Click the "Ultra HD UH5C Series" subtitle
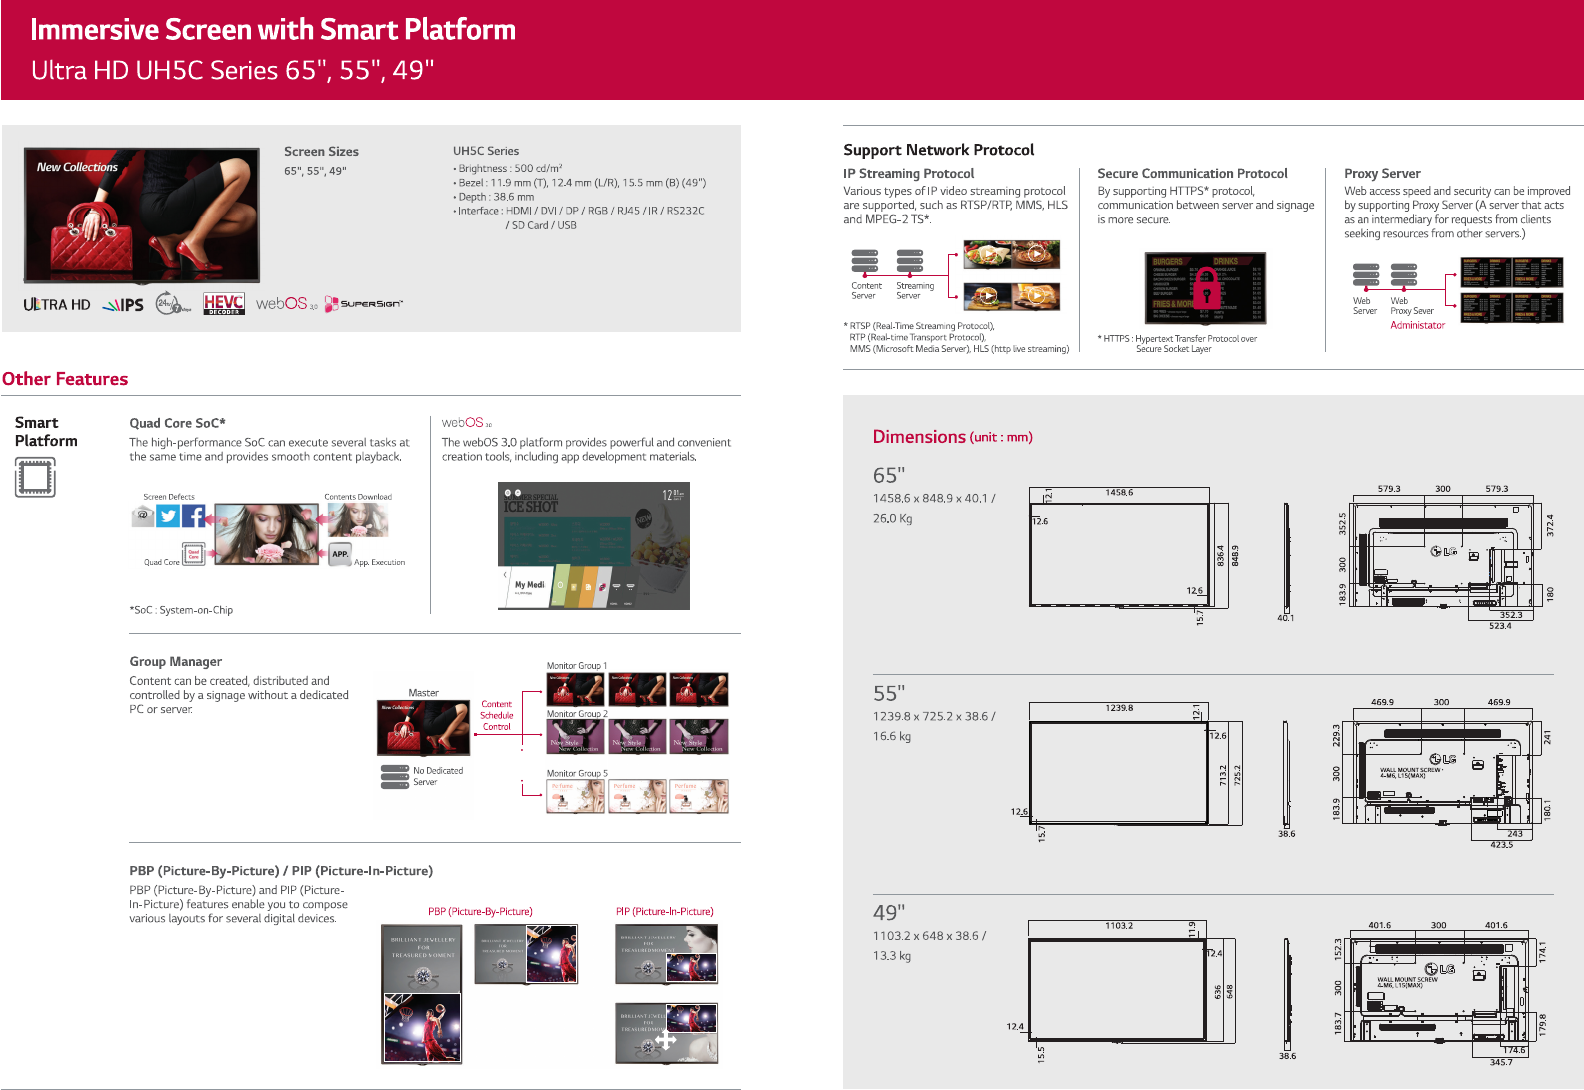This screenshot has width=1584, height=1090. click(233, 71)
